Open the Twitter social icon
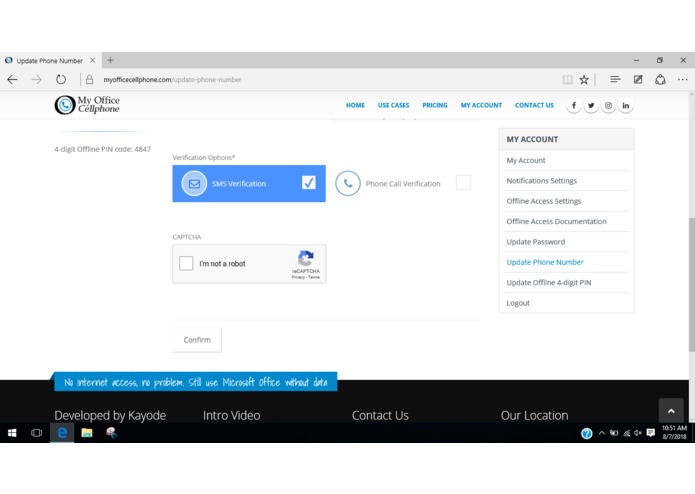 (x=591, y=105)
